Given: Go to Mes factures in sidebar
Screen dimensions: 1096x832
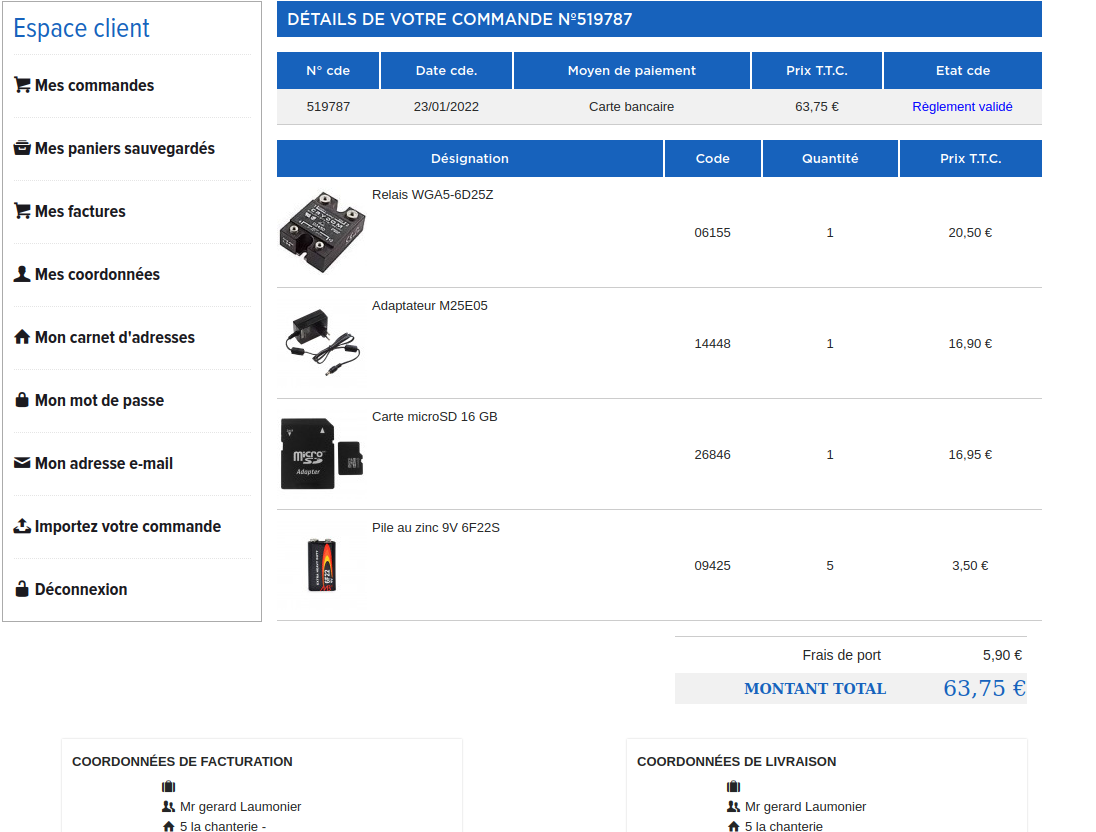Looking at the screenshot, I should pyautogui.click(x=80, y=211).
